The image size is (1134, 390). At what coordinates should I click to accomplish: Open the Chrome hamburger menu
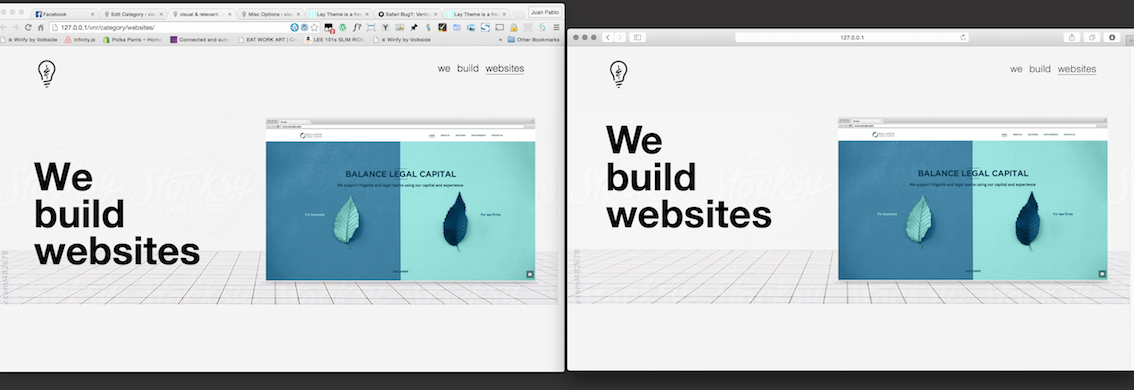556,27
